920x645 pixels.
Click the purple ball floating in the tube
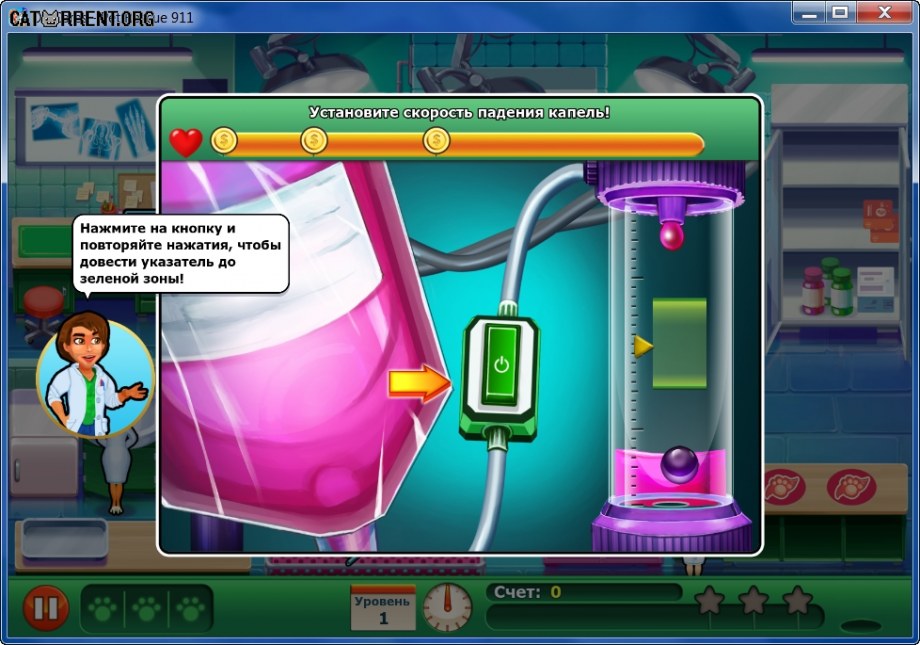[x=679, y=465]
